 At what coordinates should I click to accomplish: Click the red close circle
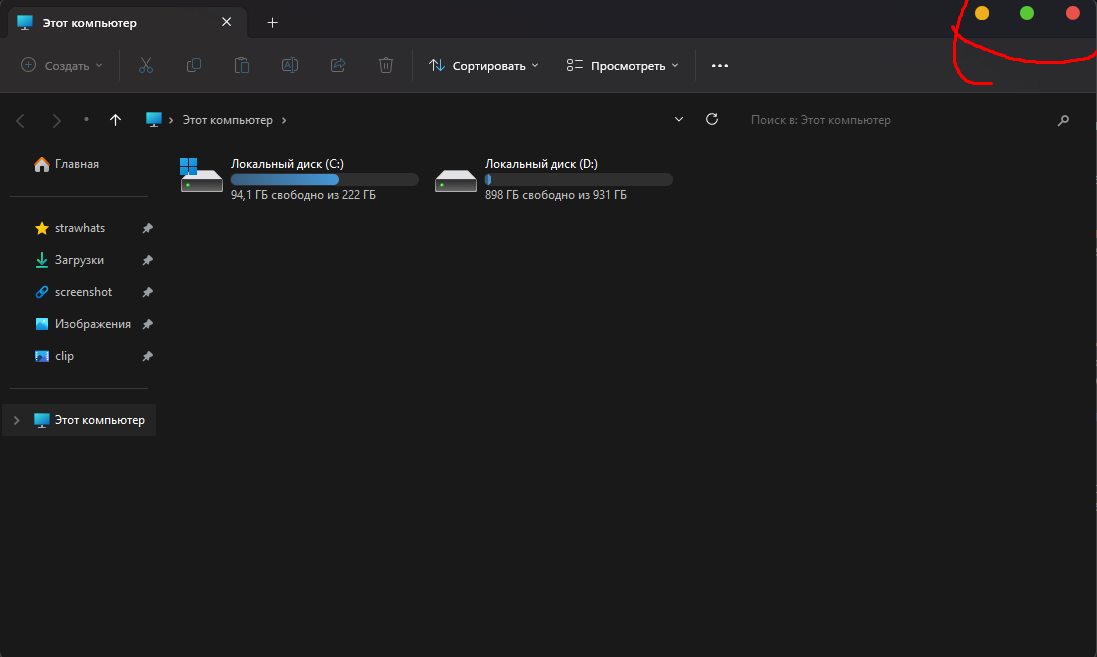[x=1072, y=13]
